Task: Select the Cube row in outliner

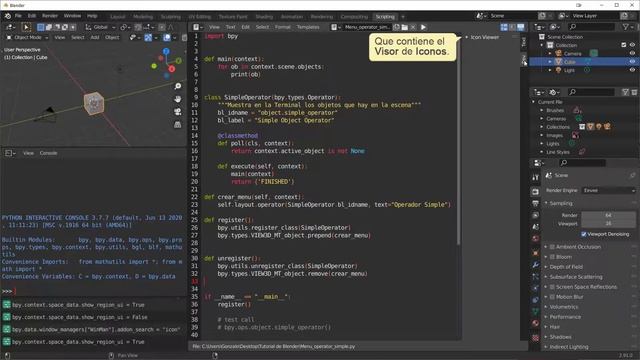Action: pos(584,62)
